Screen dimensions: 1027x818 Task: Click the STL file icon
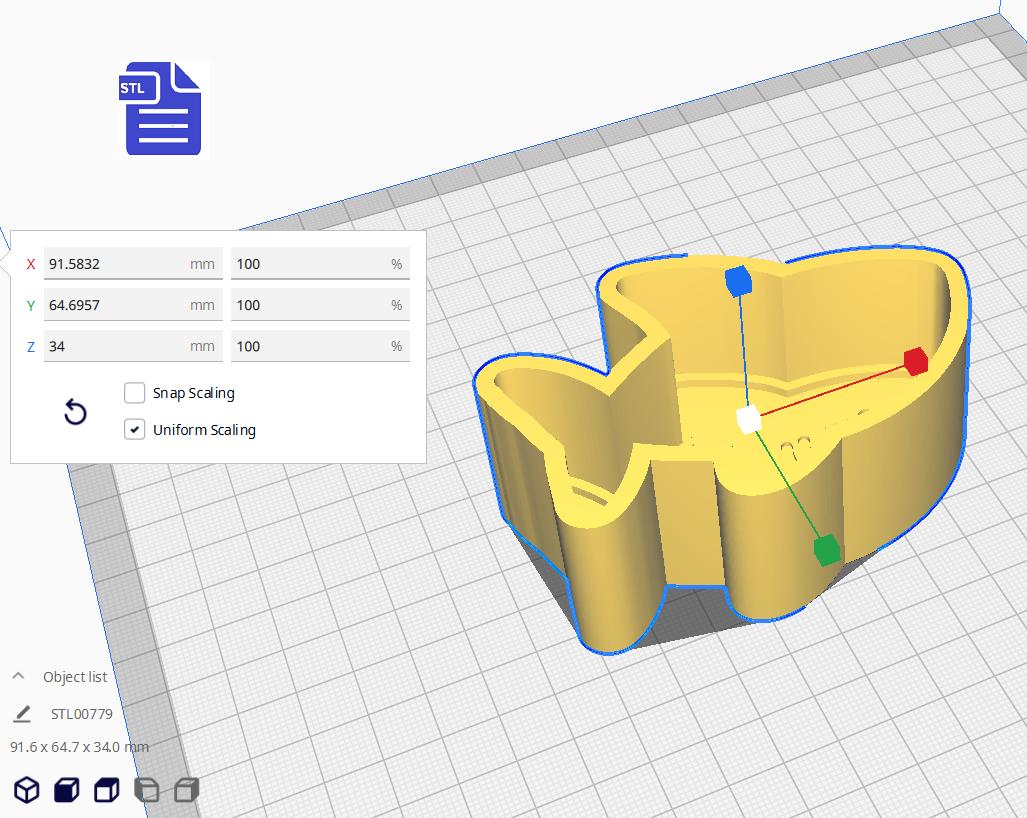coord(163,109)
